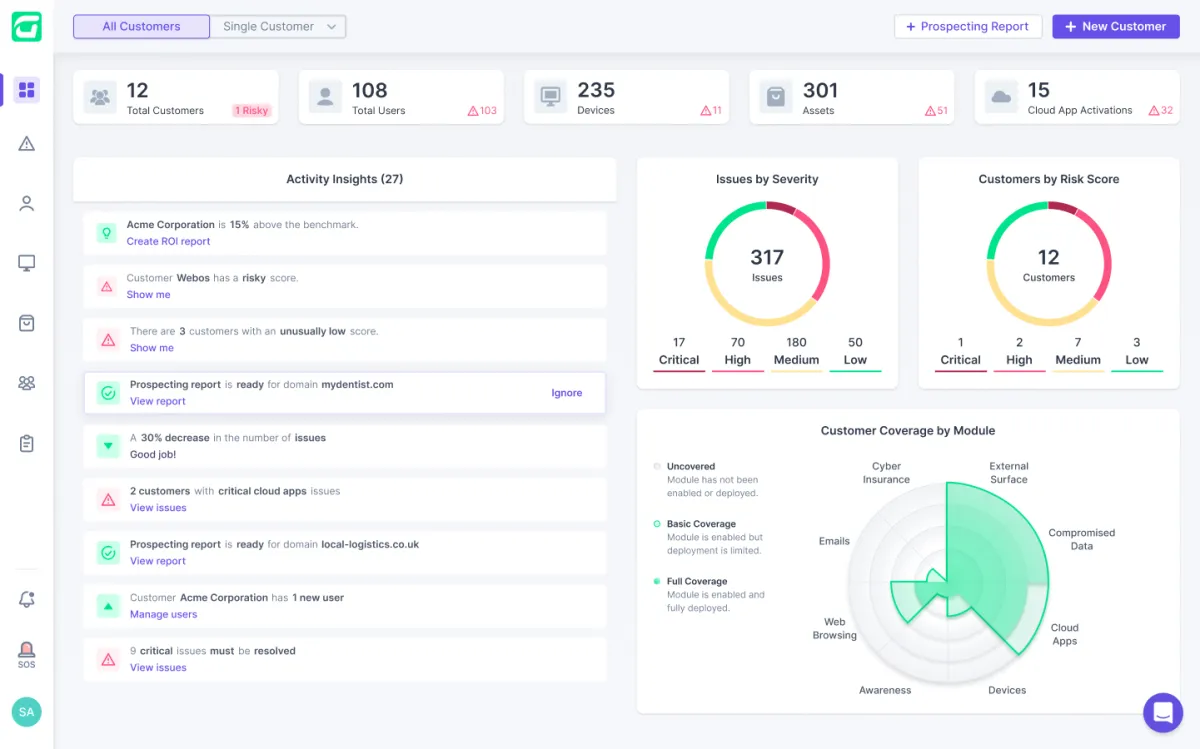The height and width of the screenshot is (749, 1200).
Task: Select Medium tab under Customers by Risk Score
Action: (x=1078, y=352)
